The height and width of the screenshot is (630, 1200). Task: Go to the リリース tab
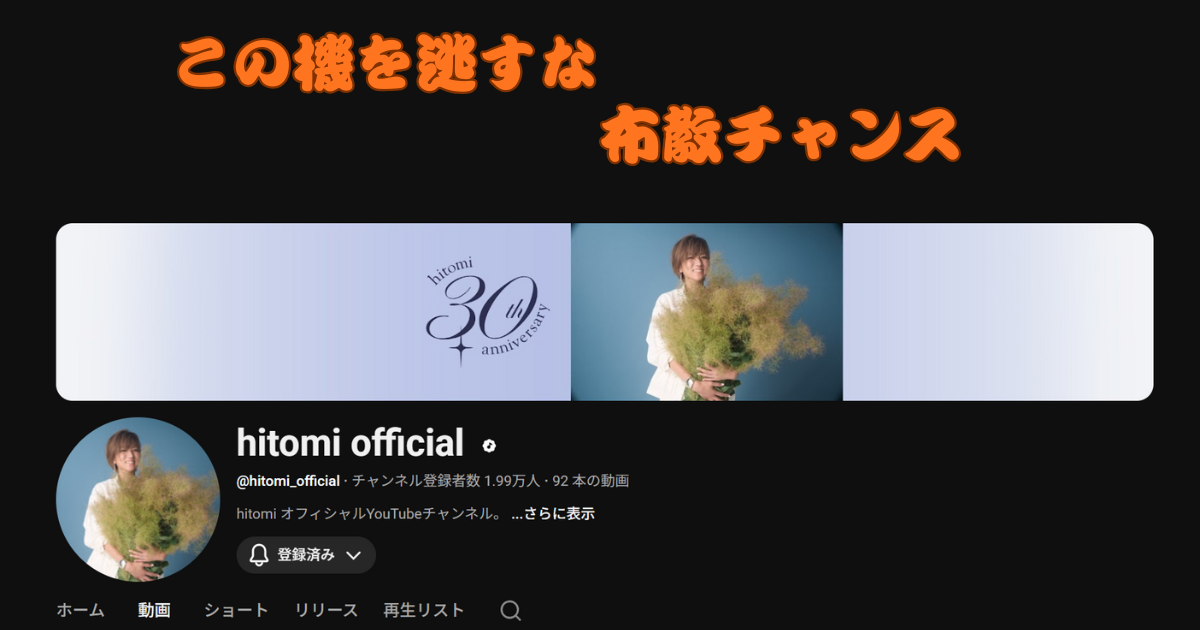(326, 610)
